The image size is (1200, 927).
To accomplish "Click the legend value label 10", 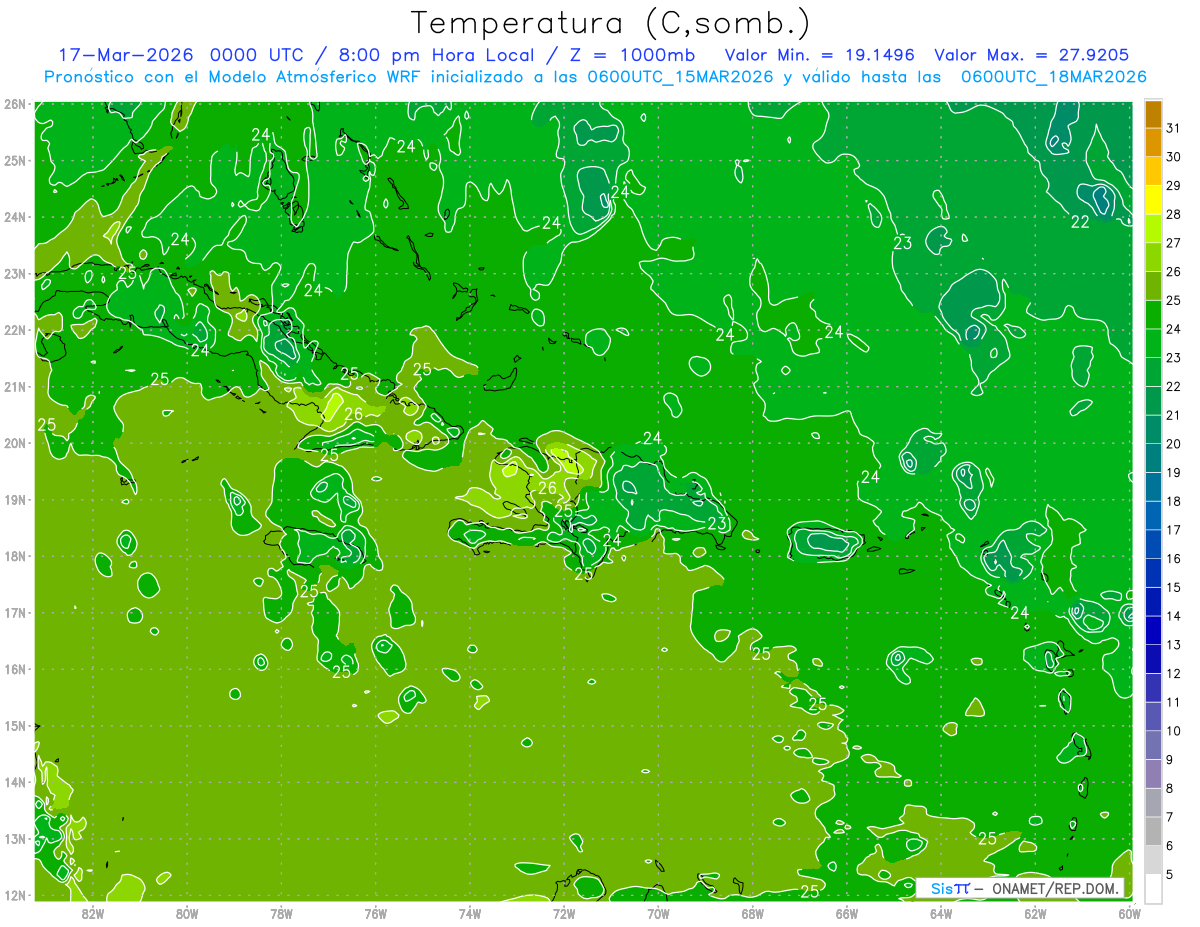I will (x=1173, y=730).
